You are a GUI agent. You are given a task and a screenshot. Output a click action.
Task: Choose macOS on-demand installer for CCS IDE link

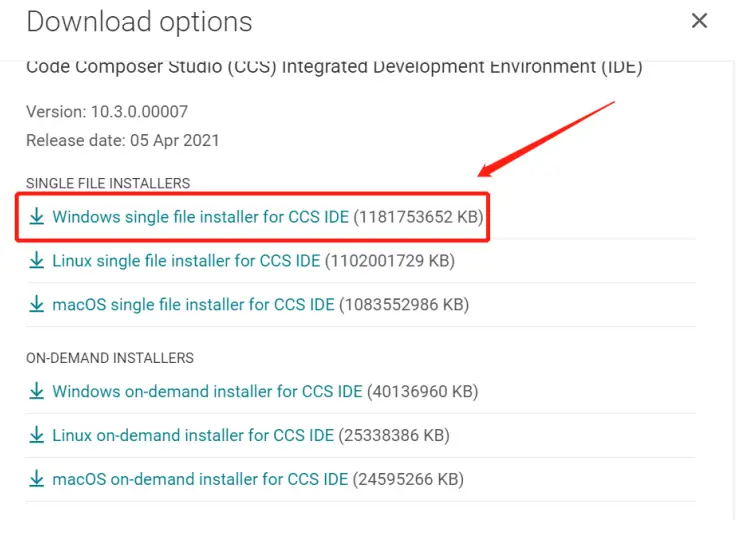200,479
